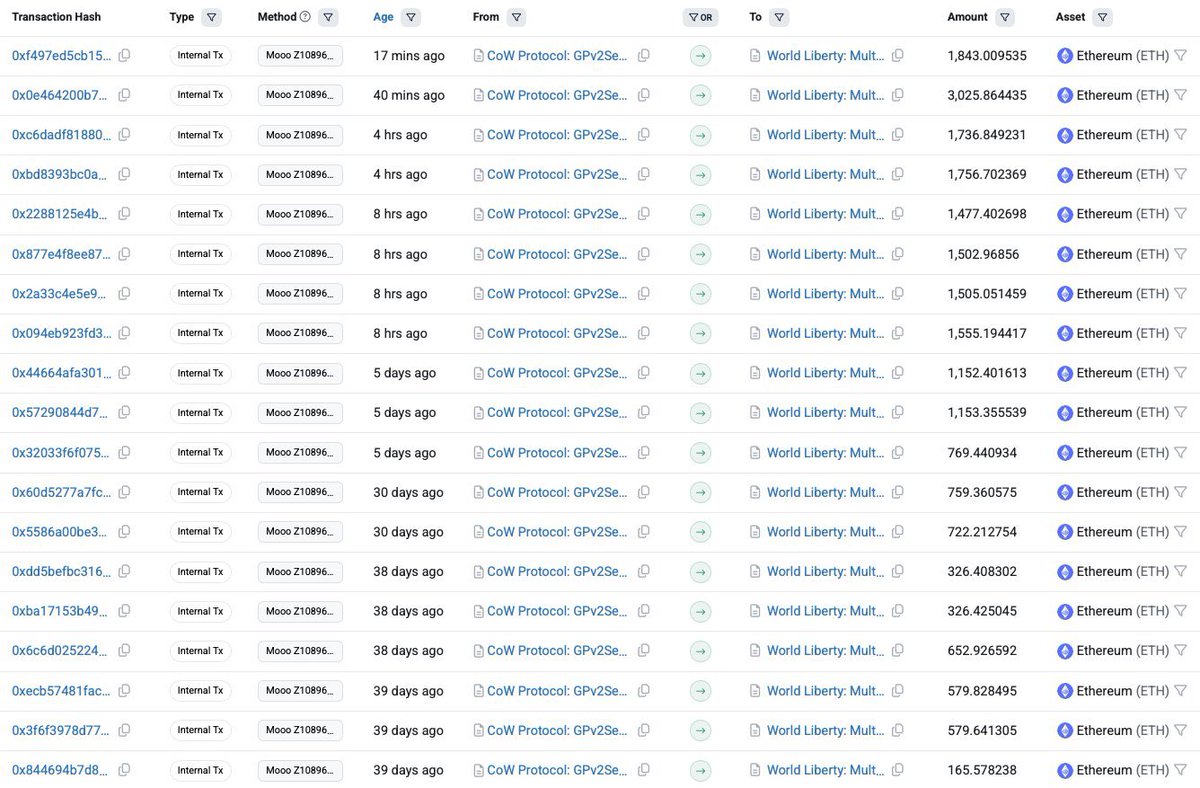
Task: Copy To address in the 1,843.009535 row
Action: (x=897, y=56)
